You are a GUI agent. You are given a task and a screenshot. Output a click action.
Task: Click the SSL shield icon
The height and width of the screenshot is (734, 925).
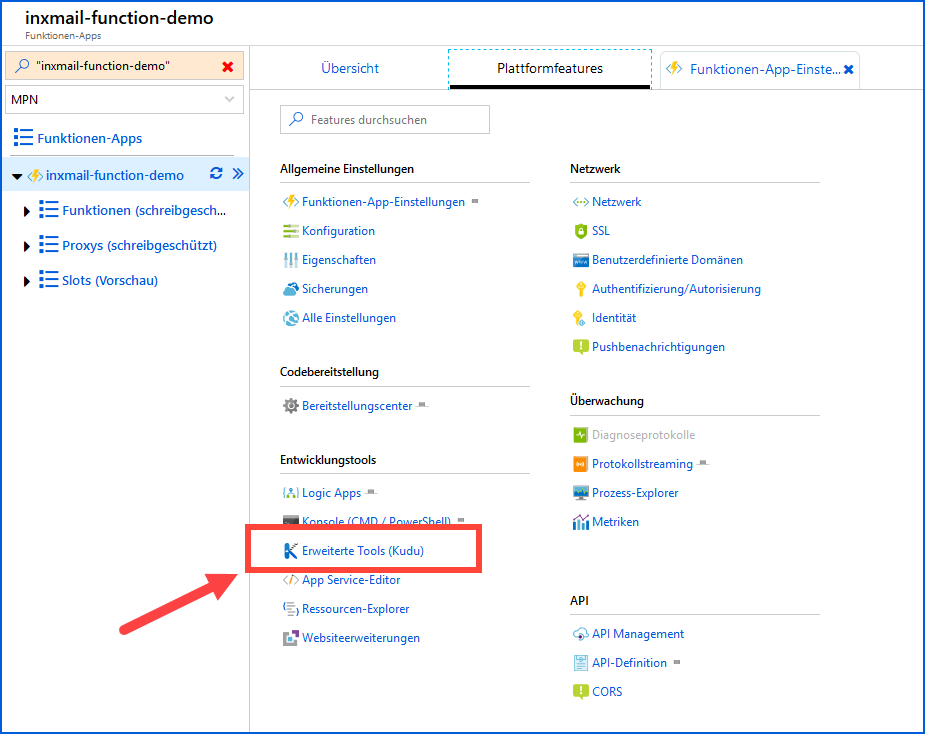pos(580,231)
